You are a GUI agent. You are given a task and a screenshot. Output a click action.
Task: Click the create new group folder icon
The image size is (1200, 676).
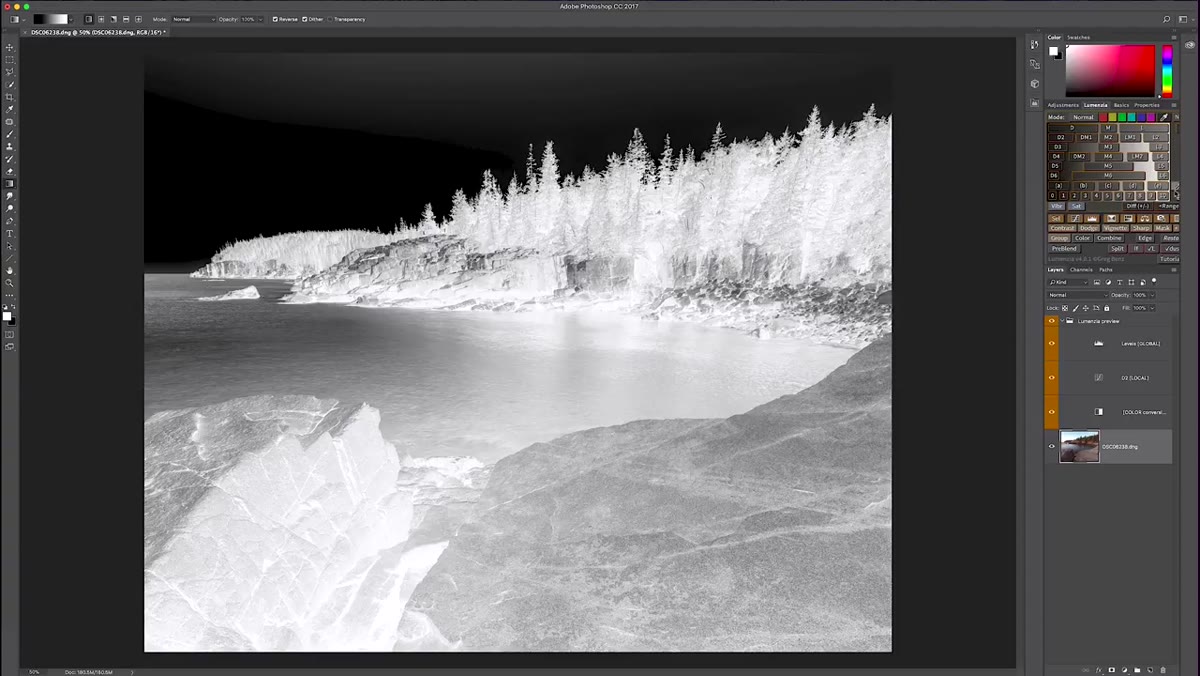[x=1137, y=670]
